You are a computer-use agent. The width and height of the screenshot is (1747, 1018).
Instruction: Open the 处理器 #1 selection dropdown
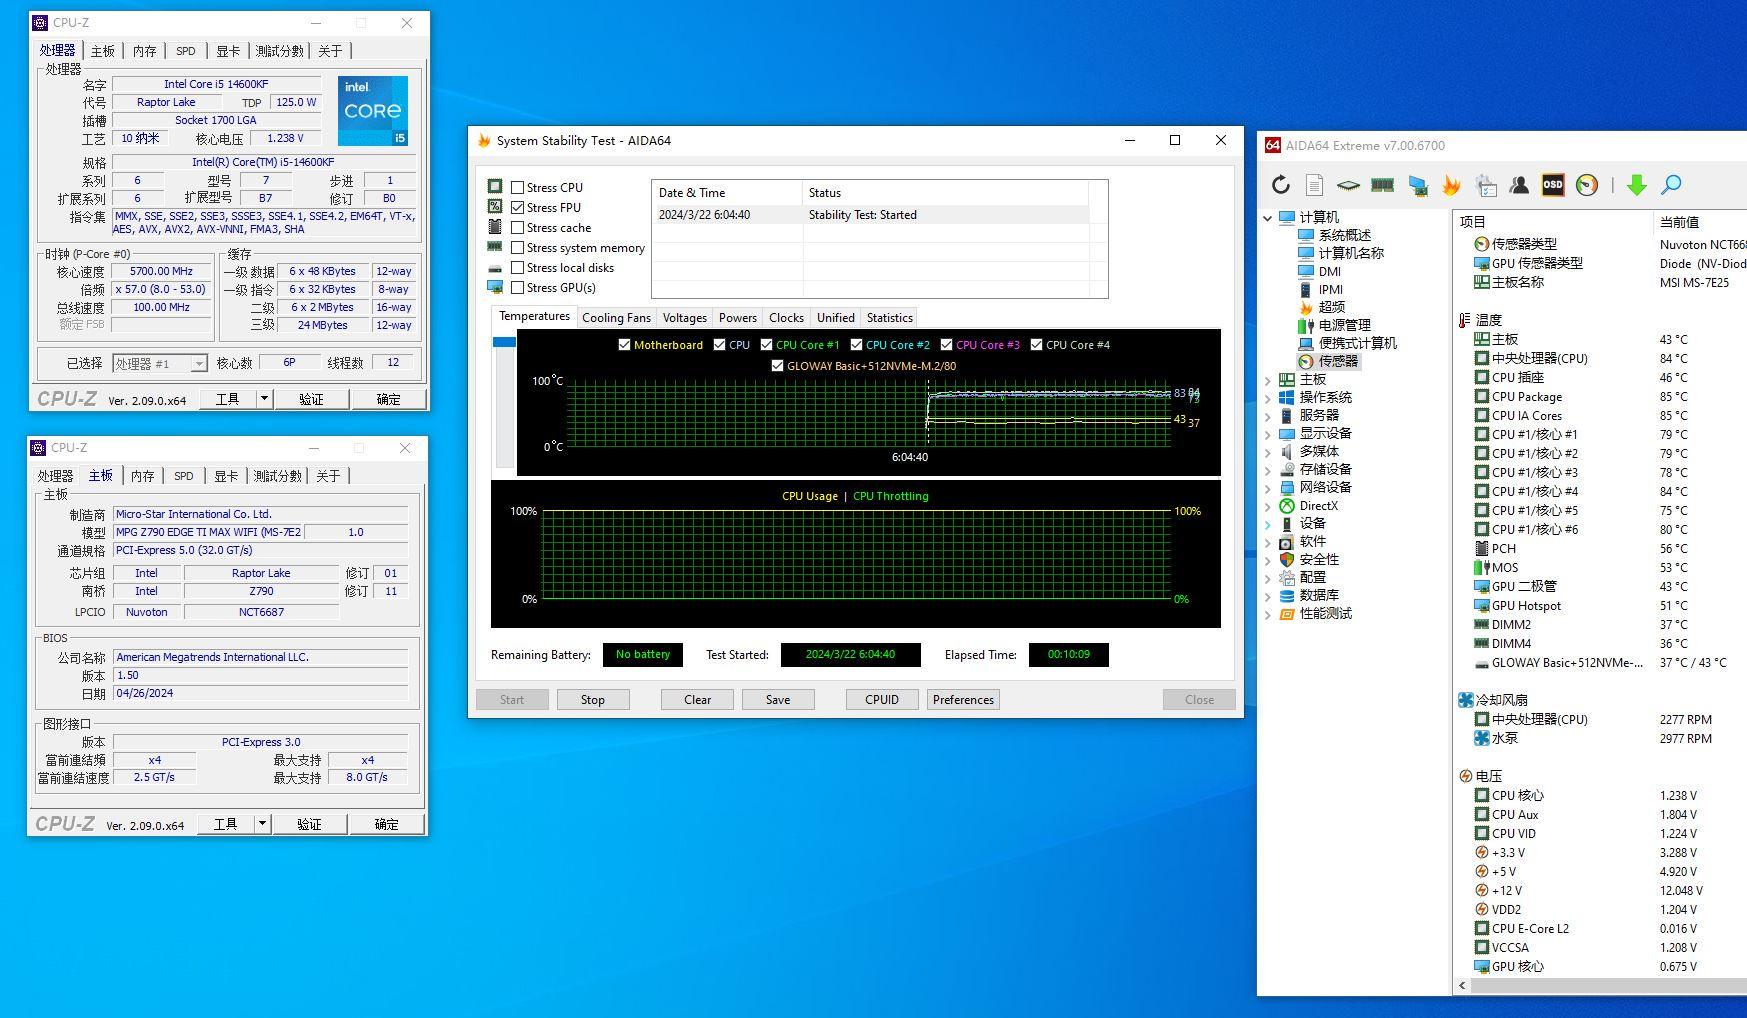pyautogui.click(x=198, y=364)
